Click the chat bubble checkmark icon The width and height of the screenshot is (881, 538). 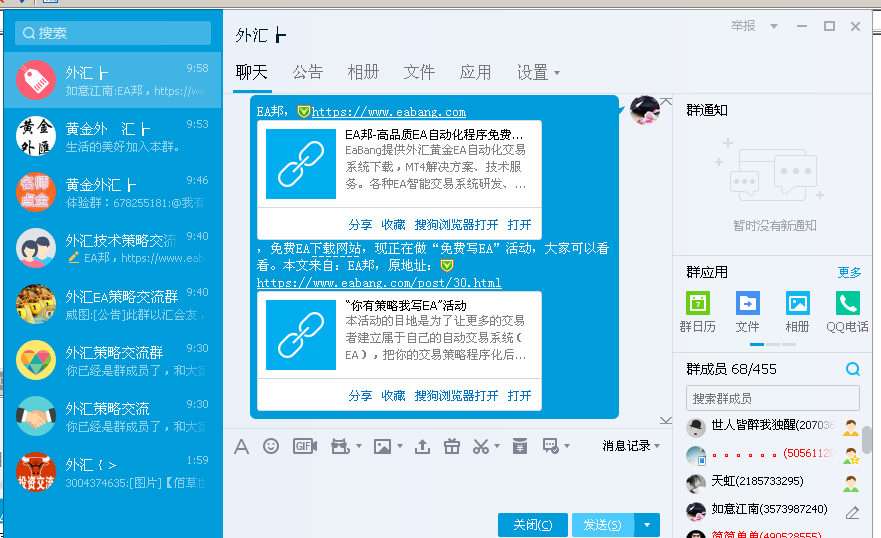[x=551, y=446]
